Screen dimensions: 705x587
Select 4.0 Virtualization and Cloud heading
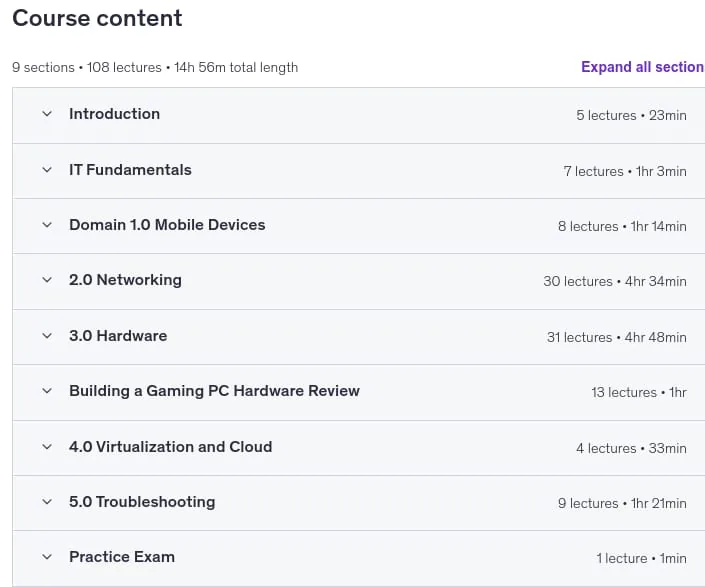click(x=171, y=447)
